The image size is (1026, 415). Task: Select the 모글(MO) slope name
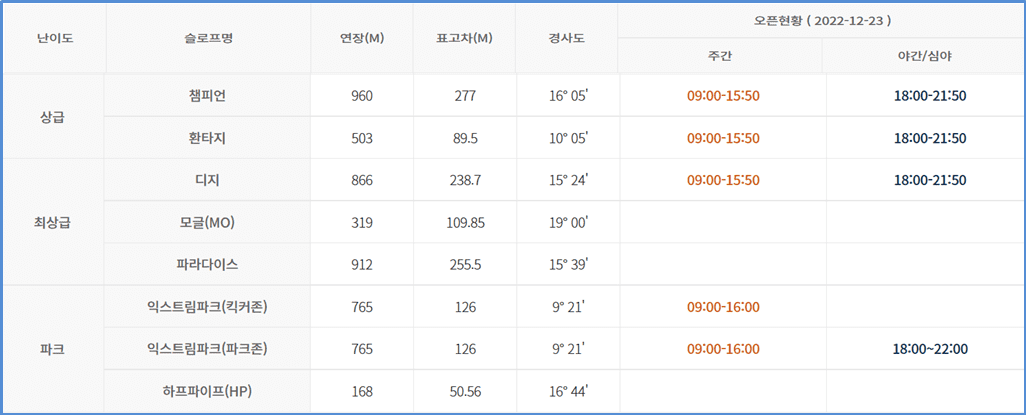point(209,223)
